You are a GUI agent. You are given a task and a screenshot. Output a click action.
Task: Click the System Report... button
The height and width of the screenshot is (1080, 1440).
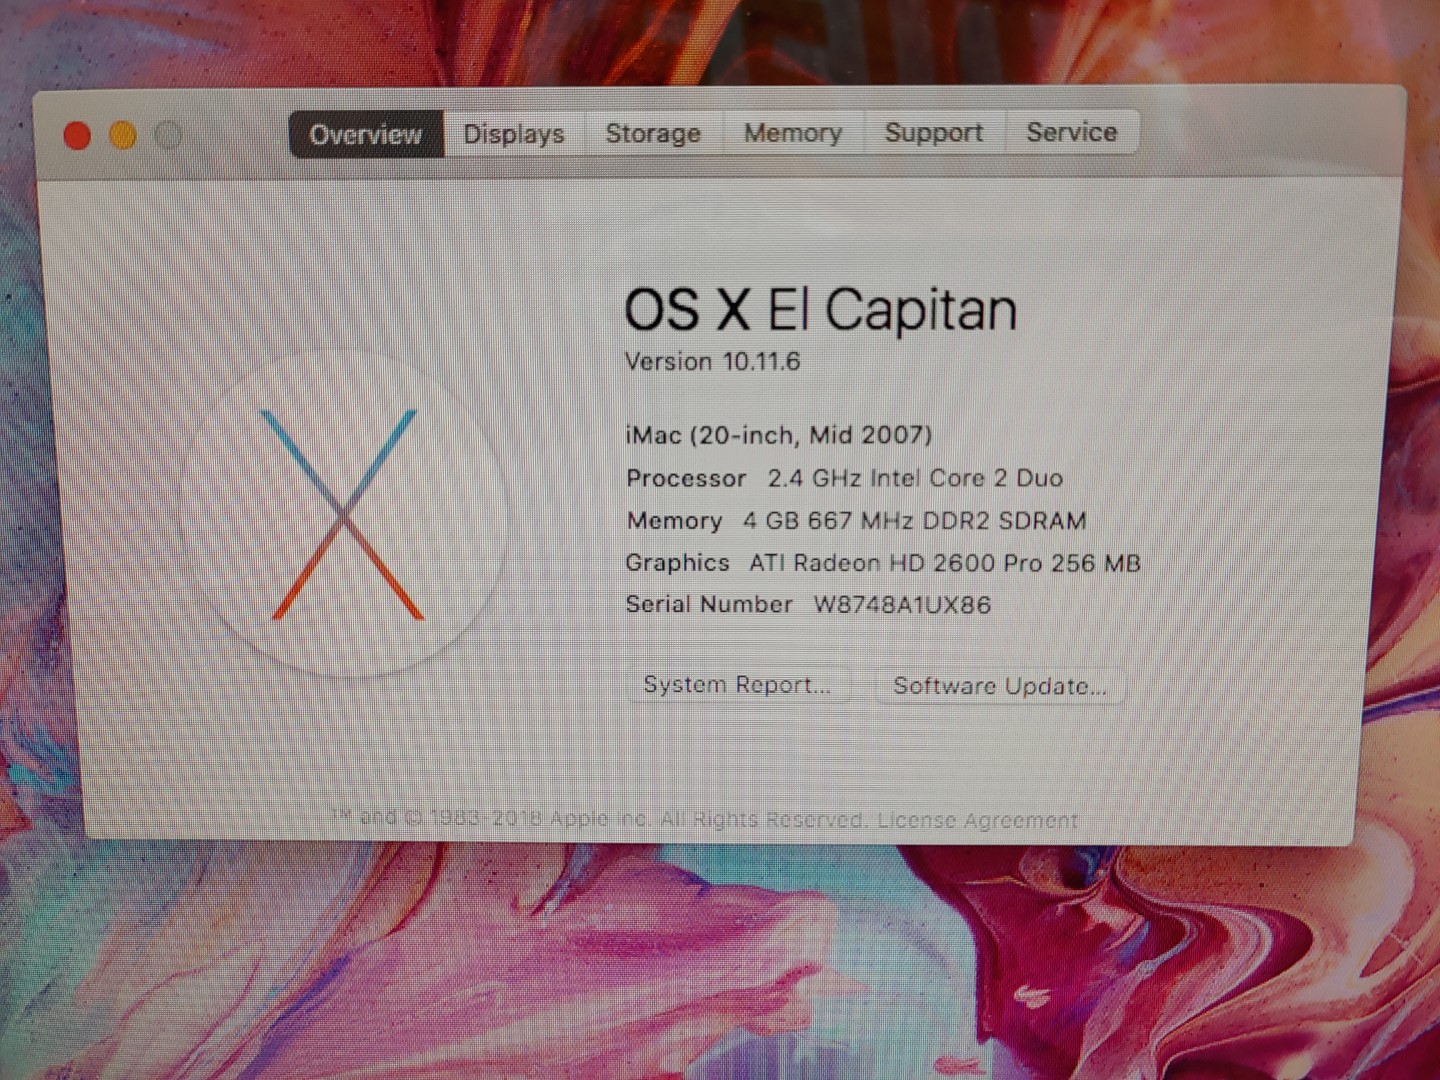point(737,685)
